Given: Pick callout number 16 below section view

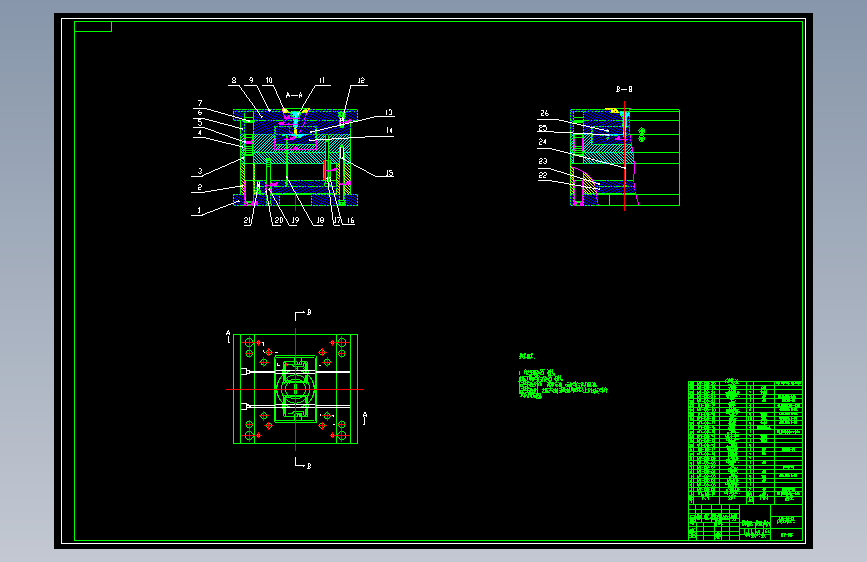Looking at the screenshot, I should pos(351,220).
